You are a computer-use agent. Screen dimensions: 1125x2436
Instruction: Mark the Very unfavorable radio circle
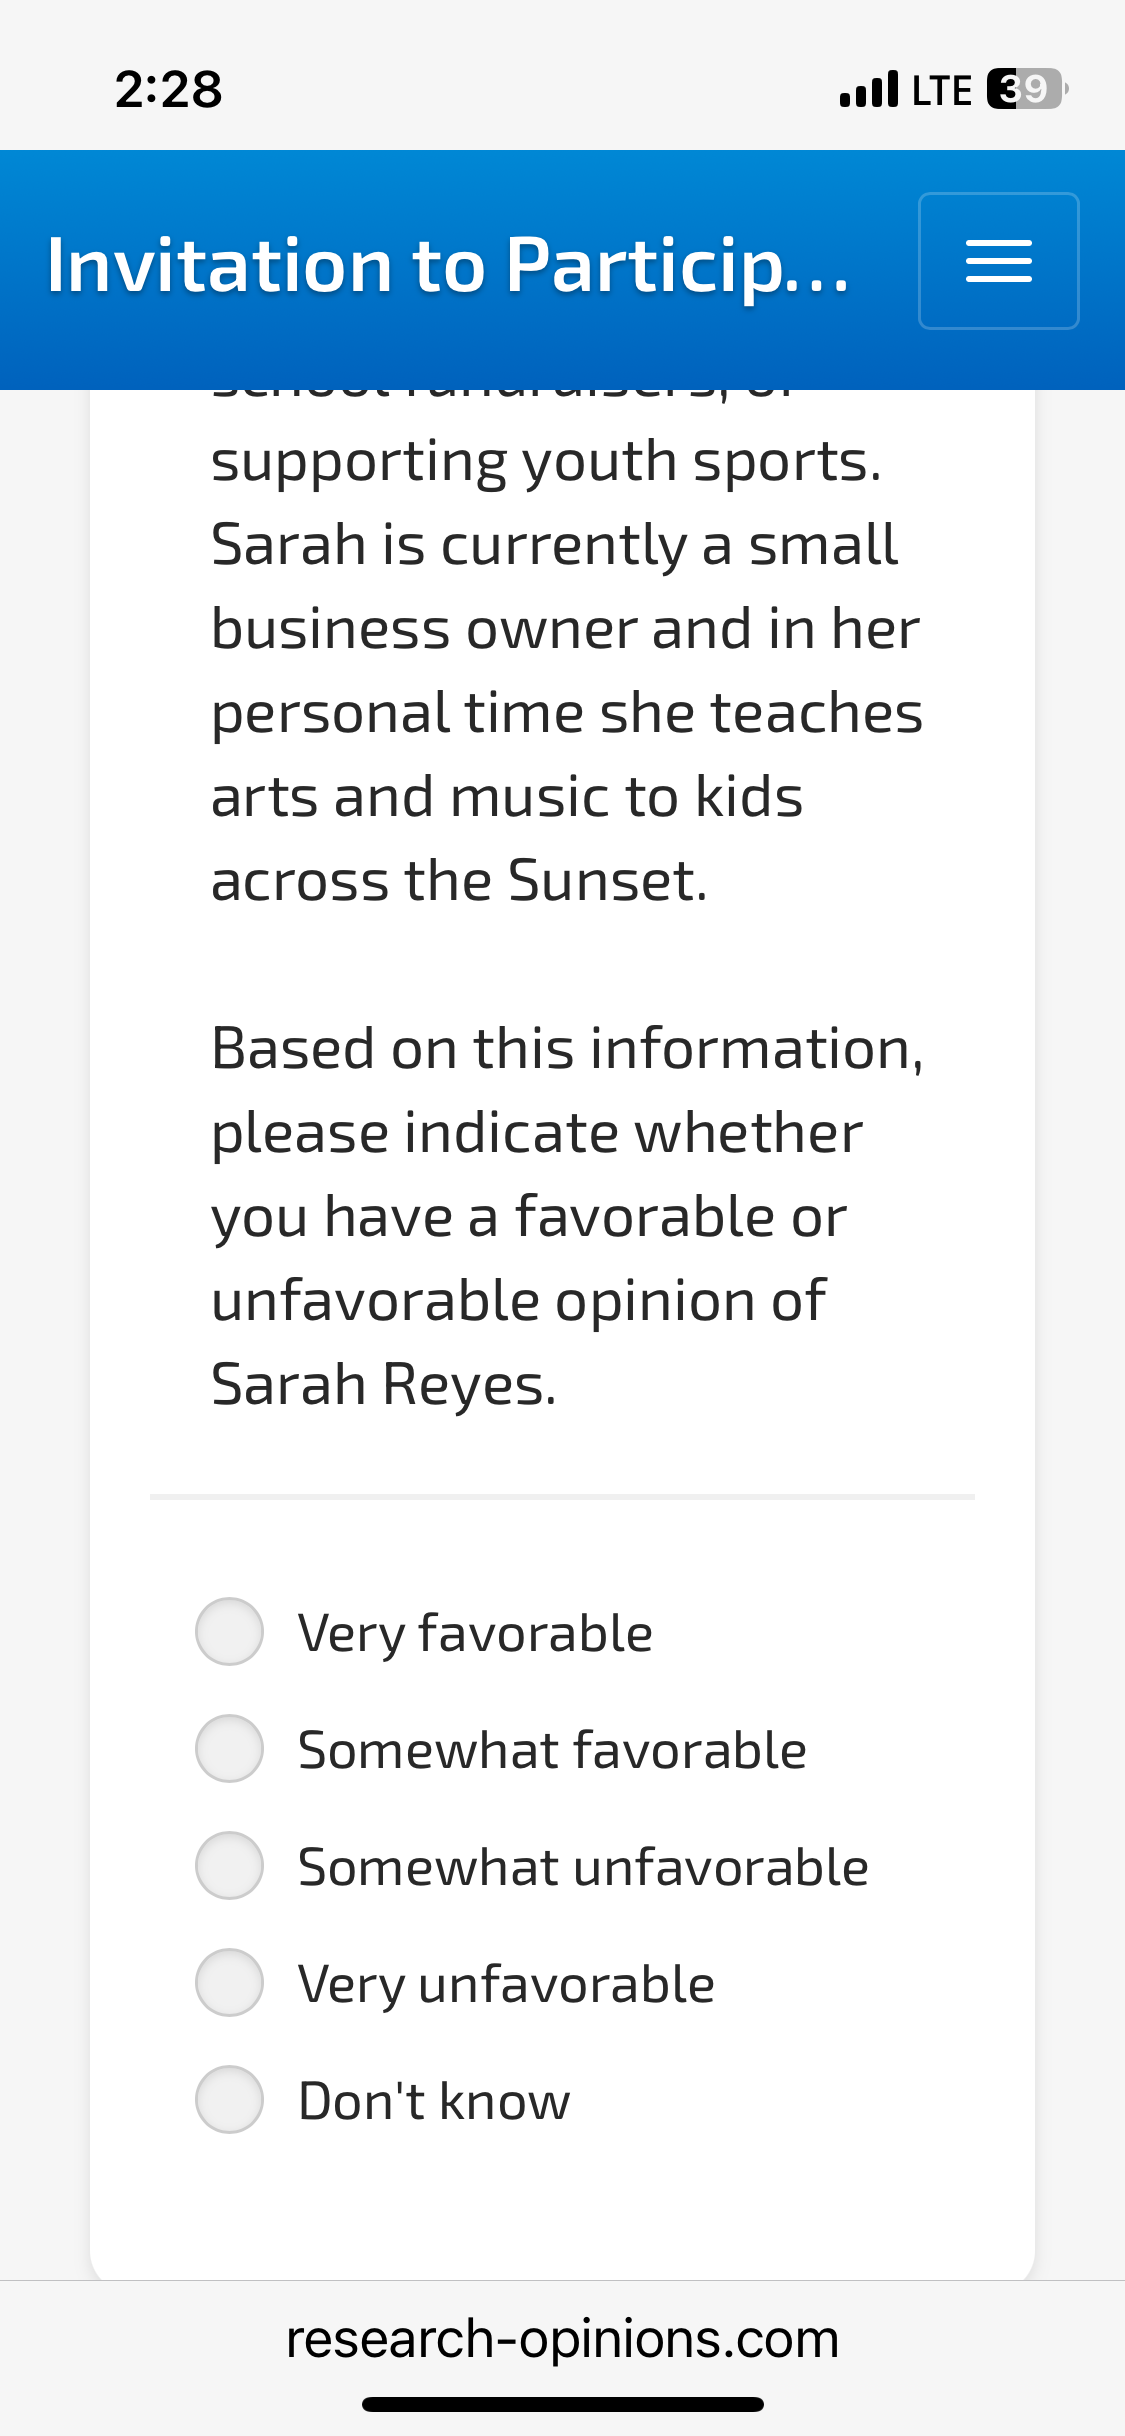click(x=230, y=1983)
